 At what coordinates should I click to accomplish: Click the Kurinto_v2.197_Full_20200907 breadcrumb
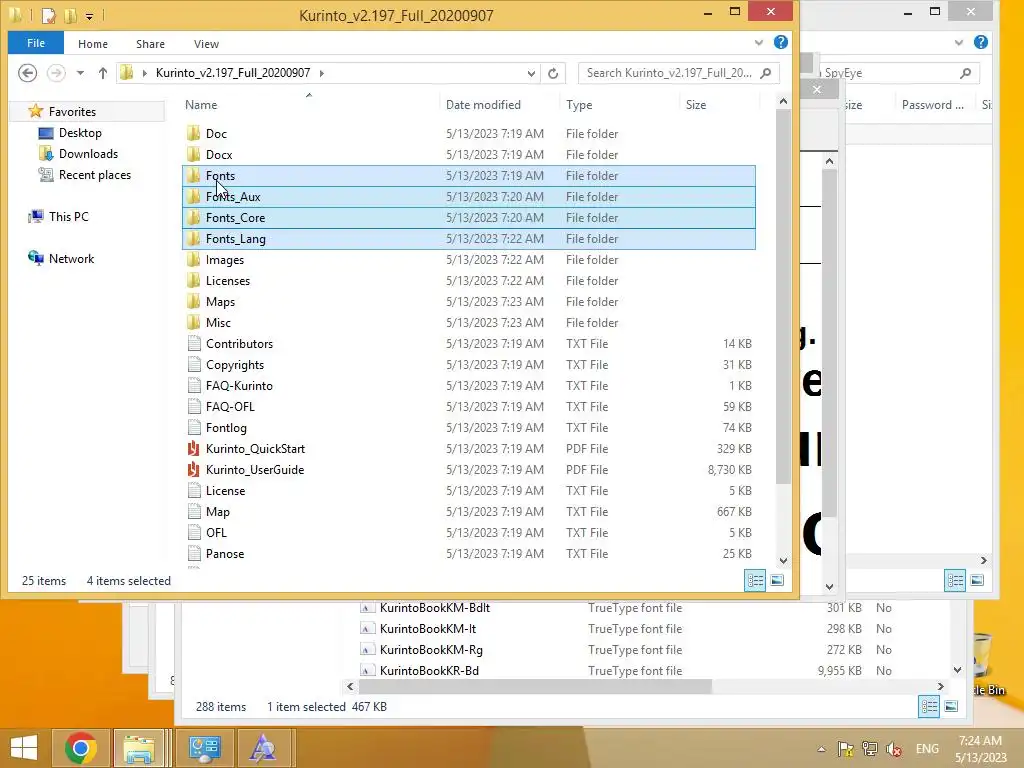pos(232,72)
